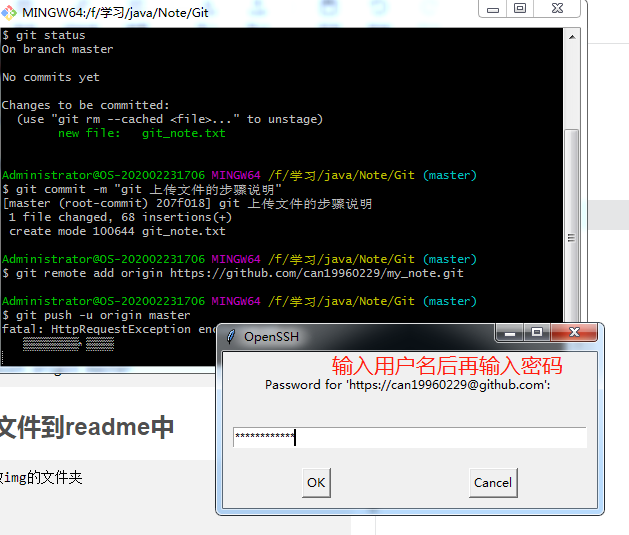Click the 'OpenSSH' dialog title text
Viewport: 629px width, 535px height.
272,336
